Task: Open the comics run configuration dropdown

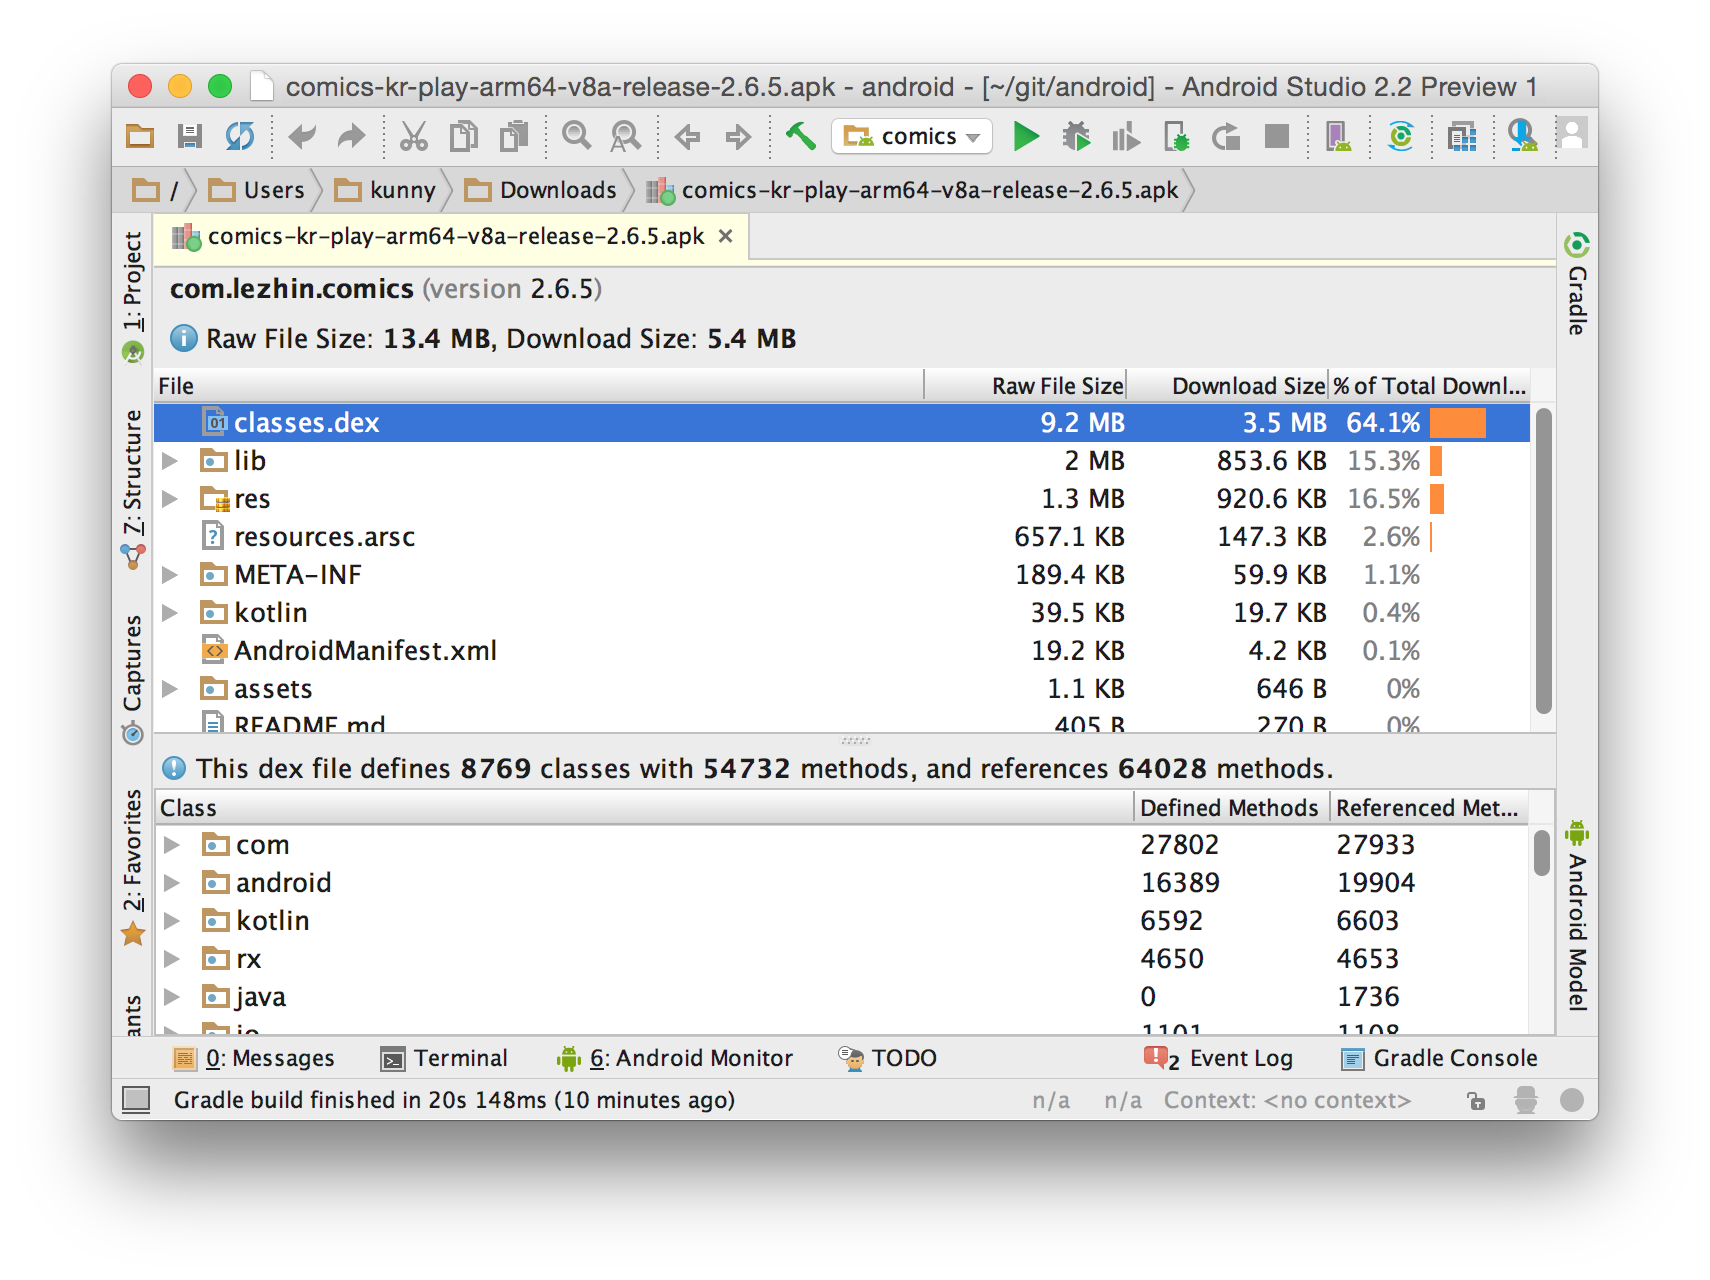Action: coord(911,136)
